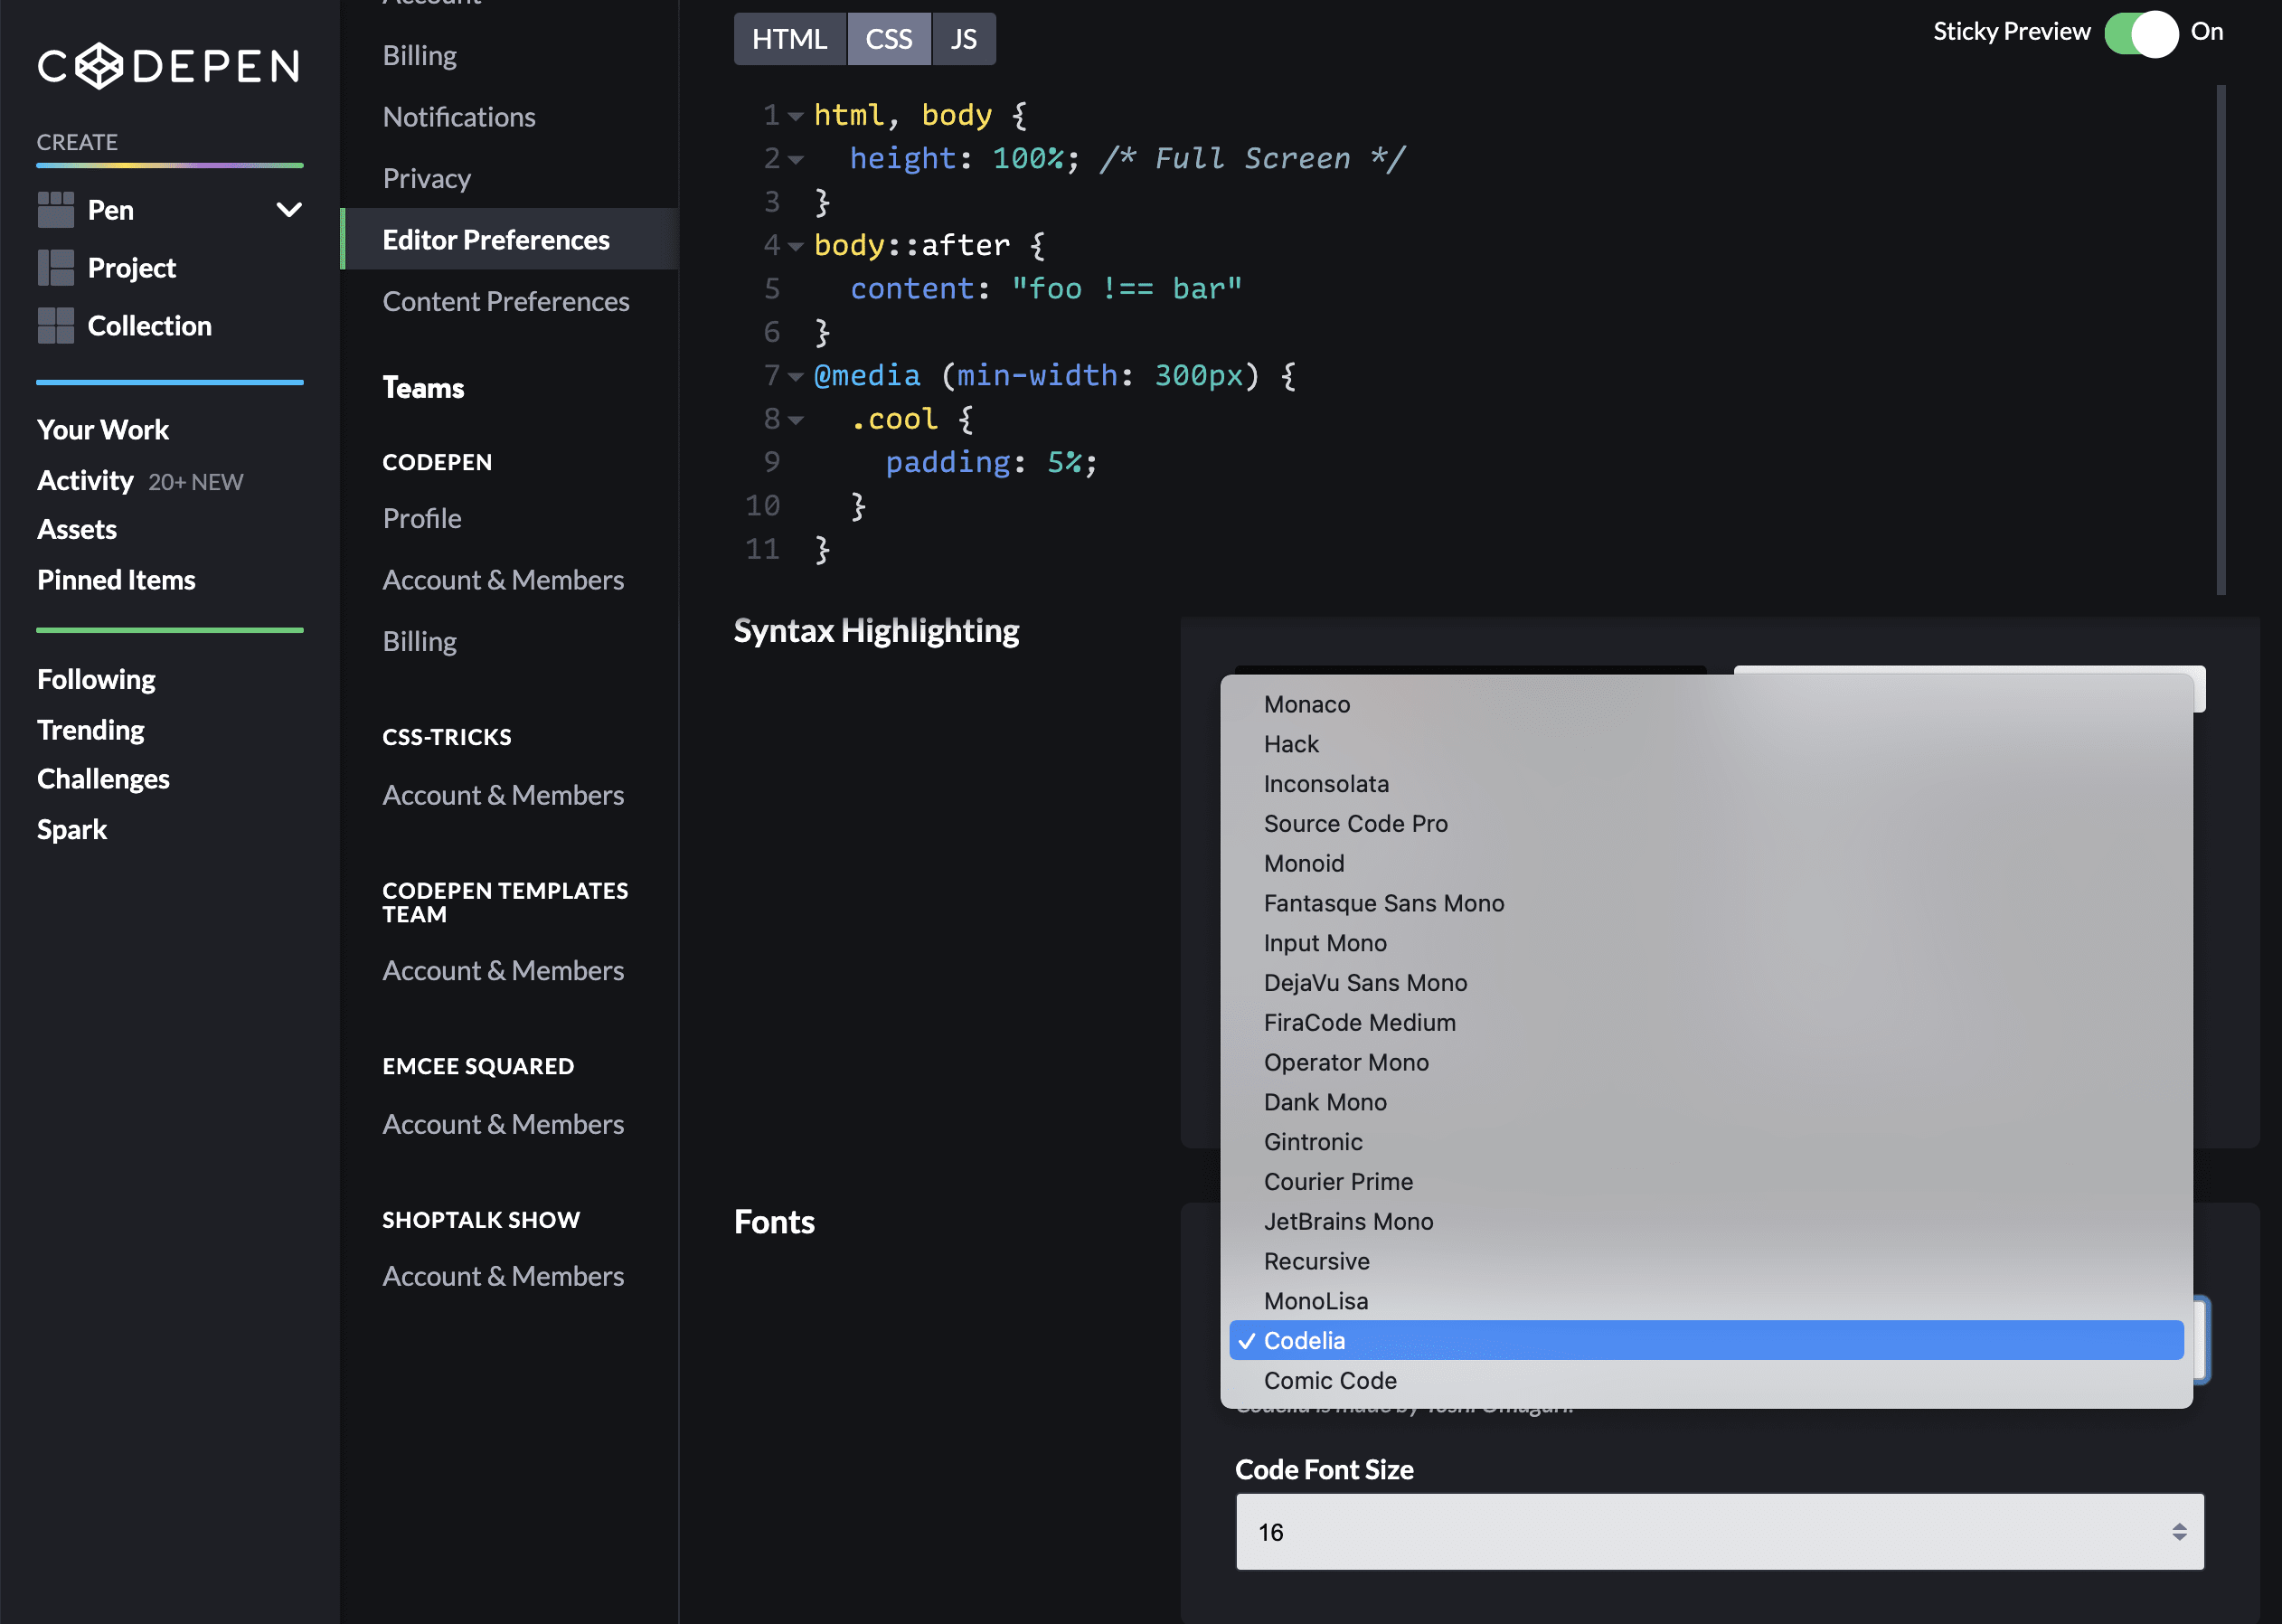Open Content Preferences settings
The height and width of the screenshot is (1624, 2282).
[506, 301]
